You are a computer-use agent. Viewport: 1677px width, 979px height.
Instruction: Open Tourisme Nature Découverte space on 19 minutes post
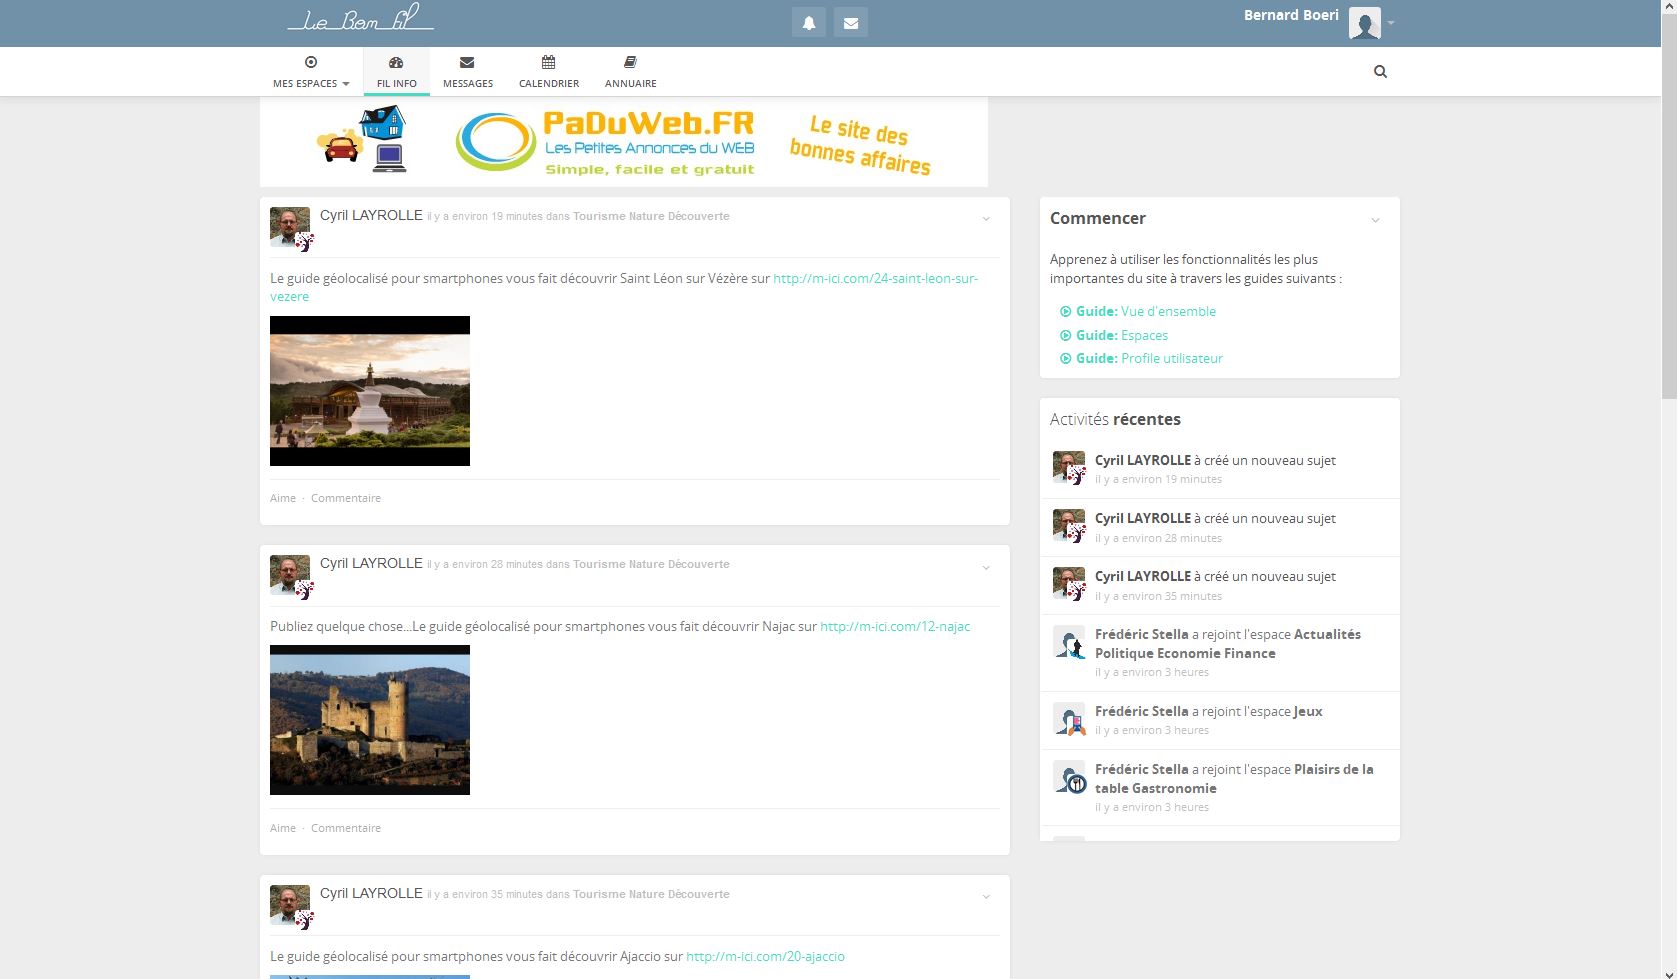pyautogui.click(x=651, y=216)
